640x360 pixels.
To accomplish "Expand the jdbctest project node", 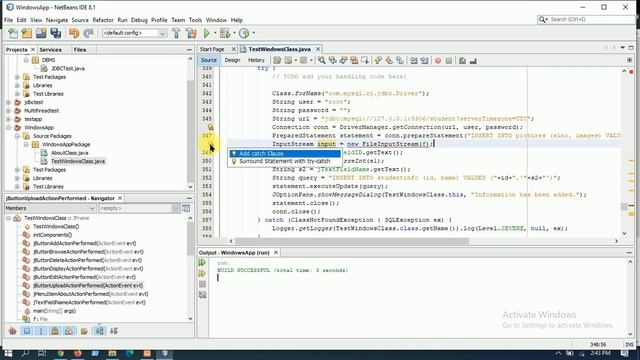I will [9, 102].
